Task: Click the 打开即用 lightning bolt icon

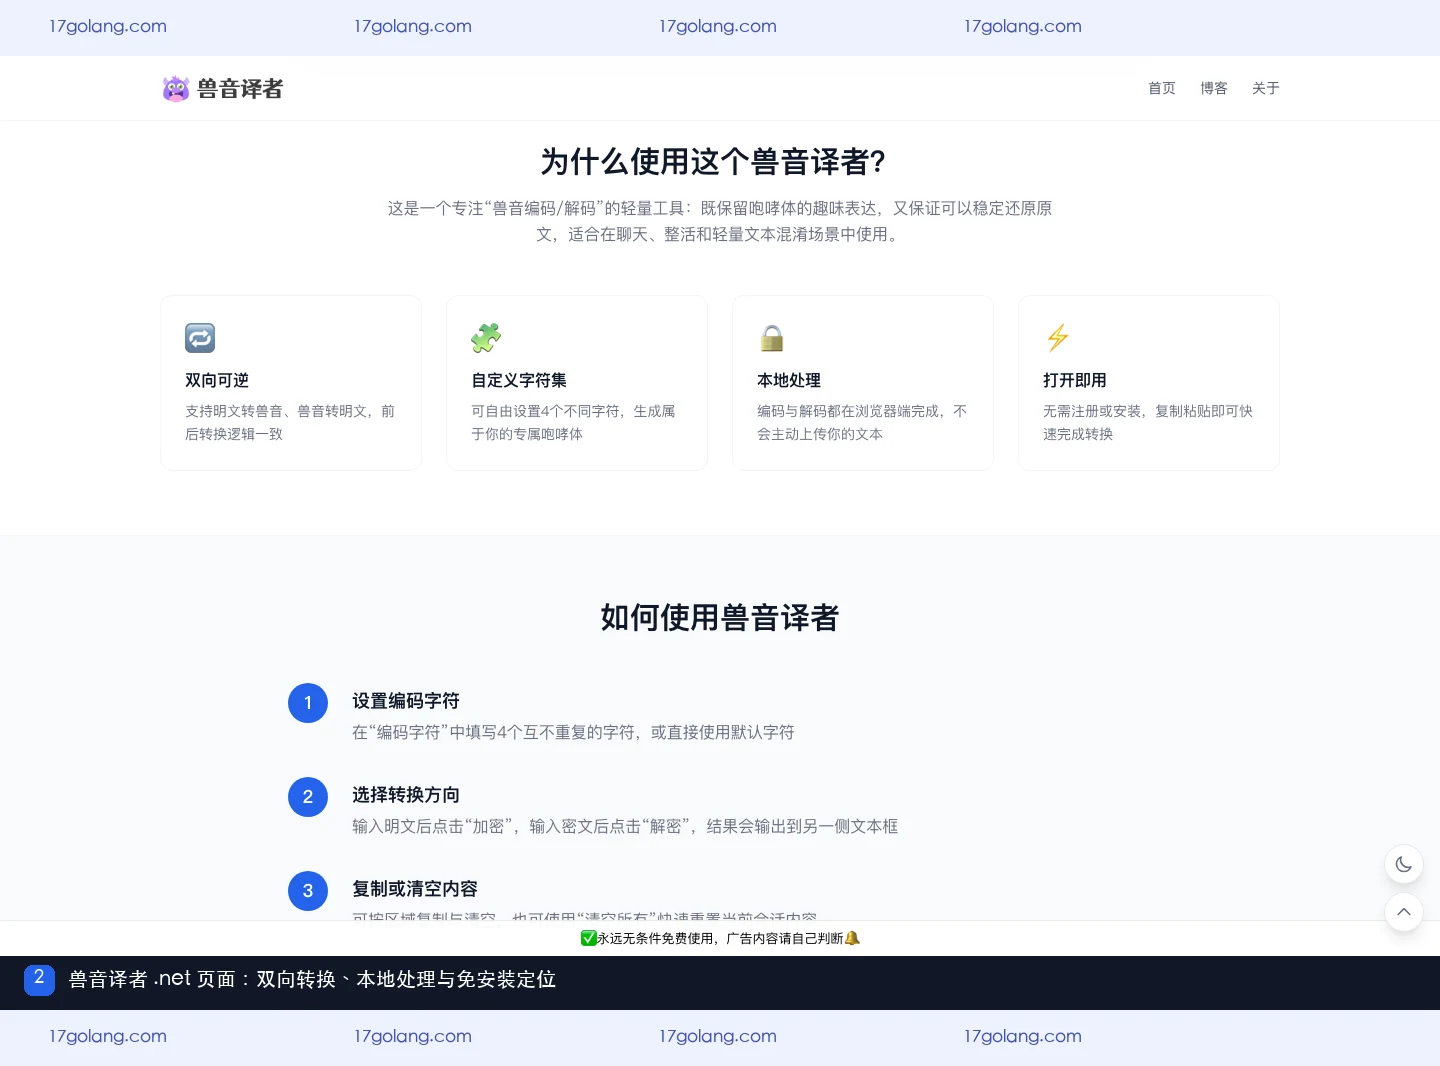Action: pos(1058,338)
